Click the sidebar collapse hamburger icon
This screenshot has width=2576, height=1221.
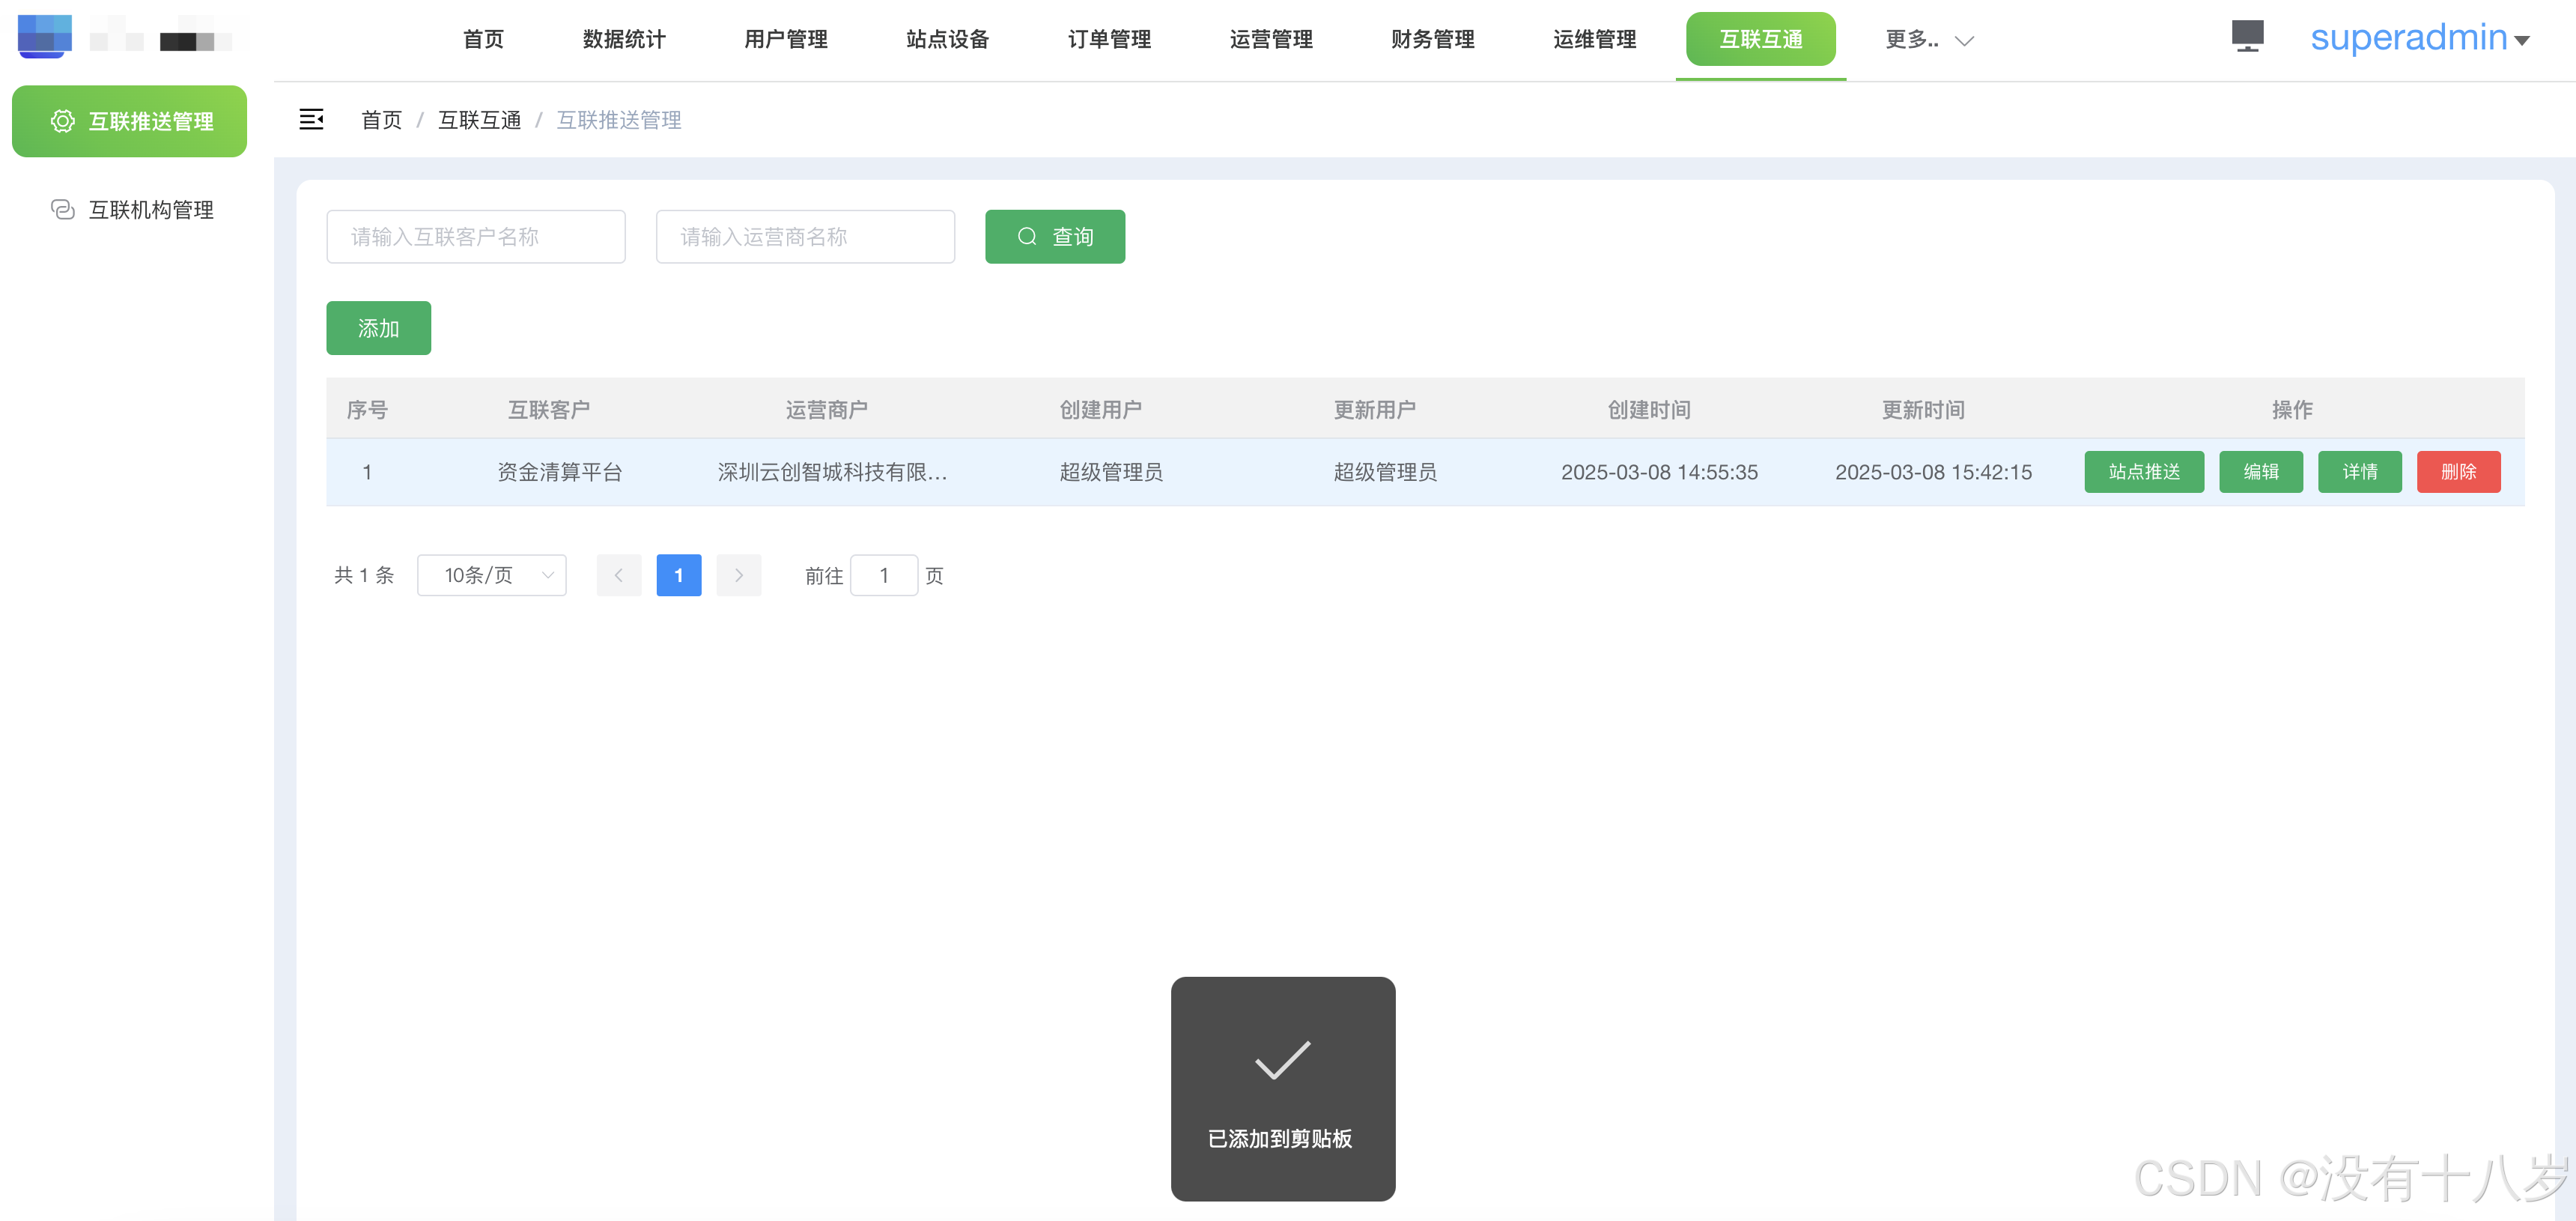pos(311,119)
